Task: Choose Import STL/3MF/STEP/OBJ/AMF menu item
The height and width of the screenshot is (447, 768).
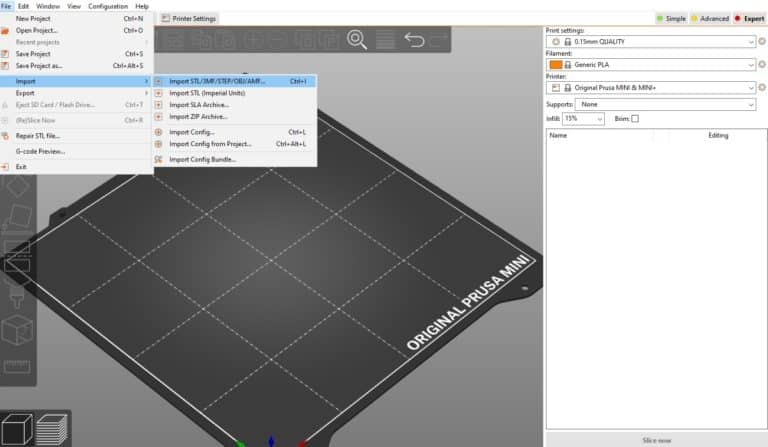Action: pyautogui.click(x=235, y=81)
